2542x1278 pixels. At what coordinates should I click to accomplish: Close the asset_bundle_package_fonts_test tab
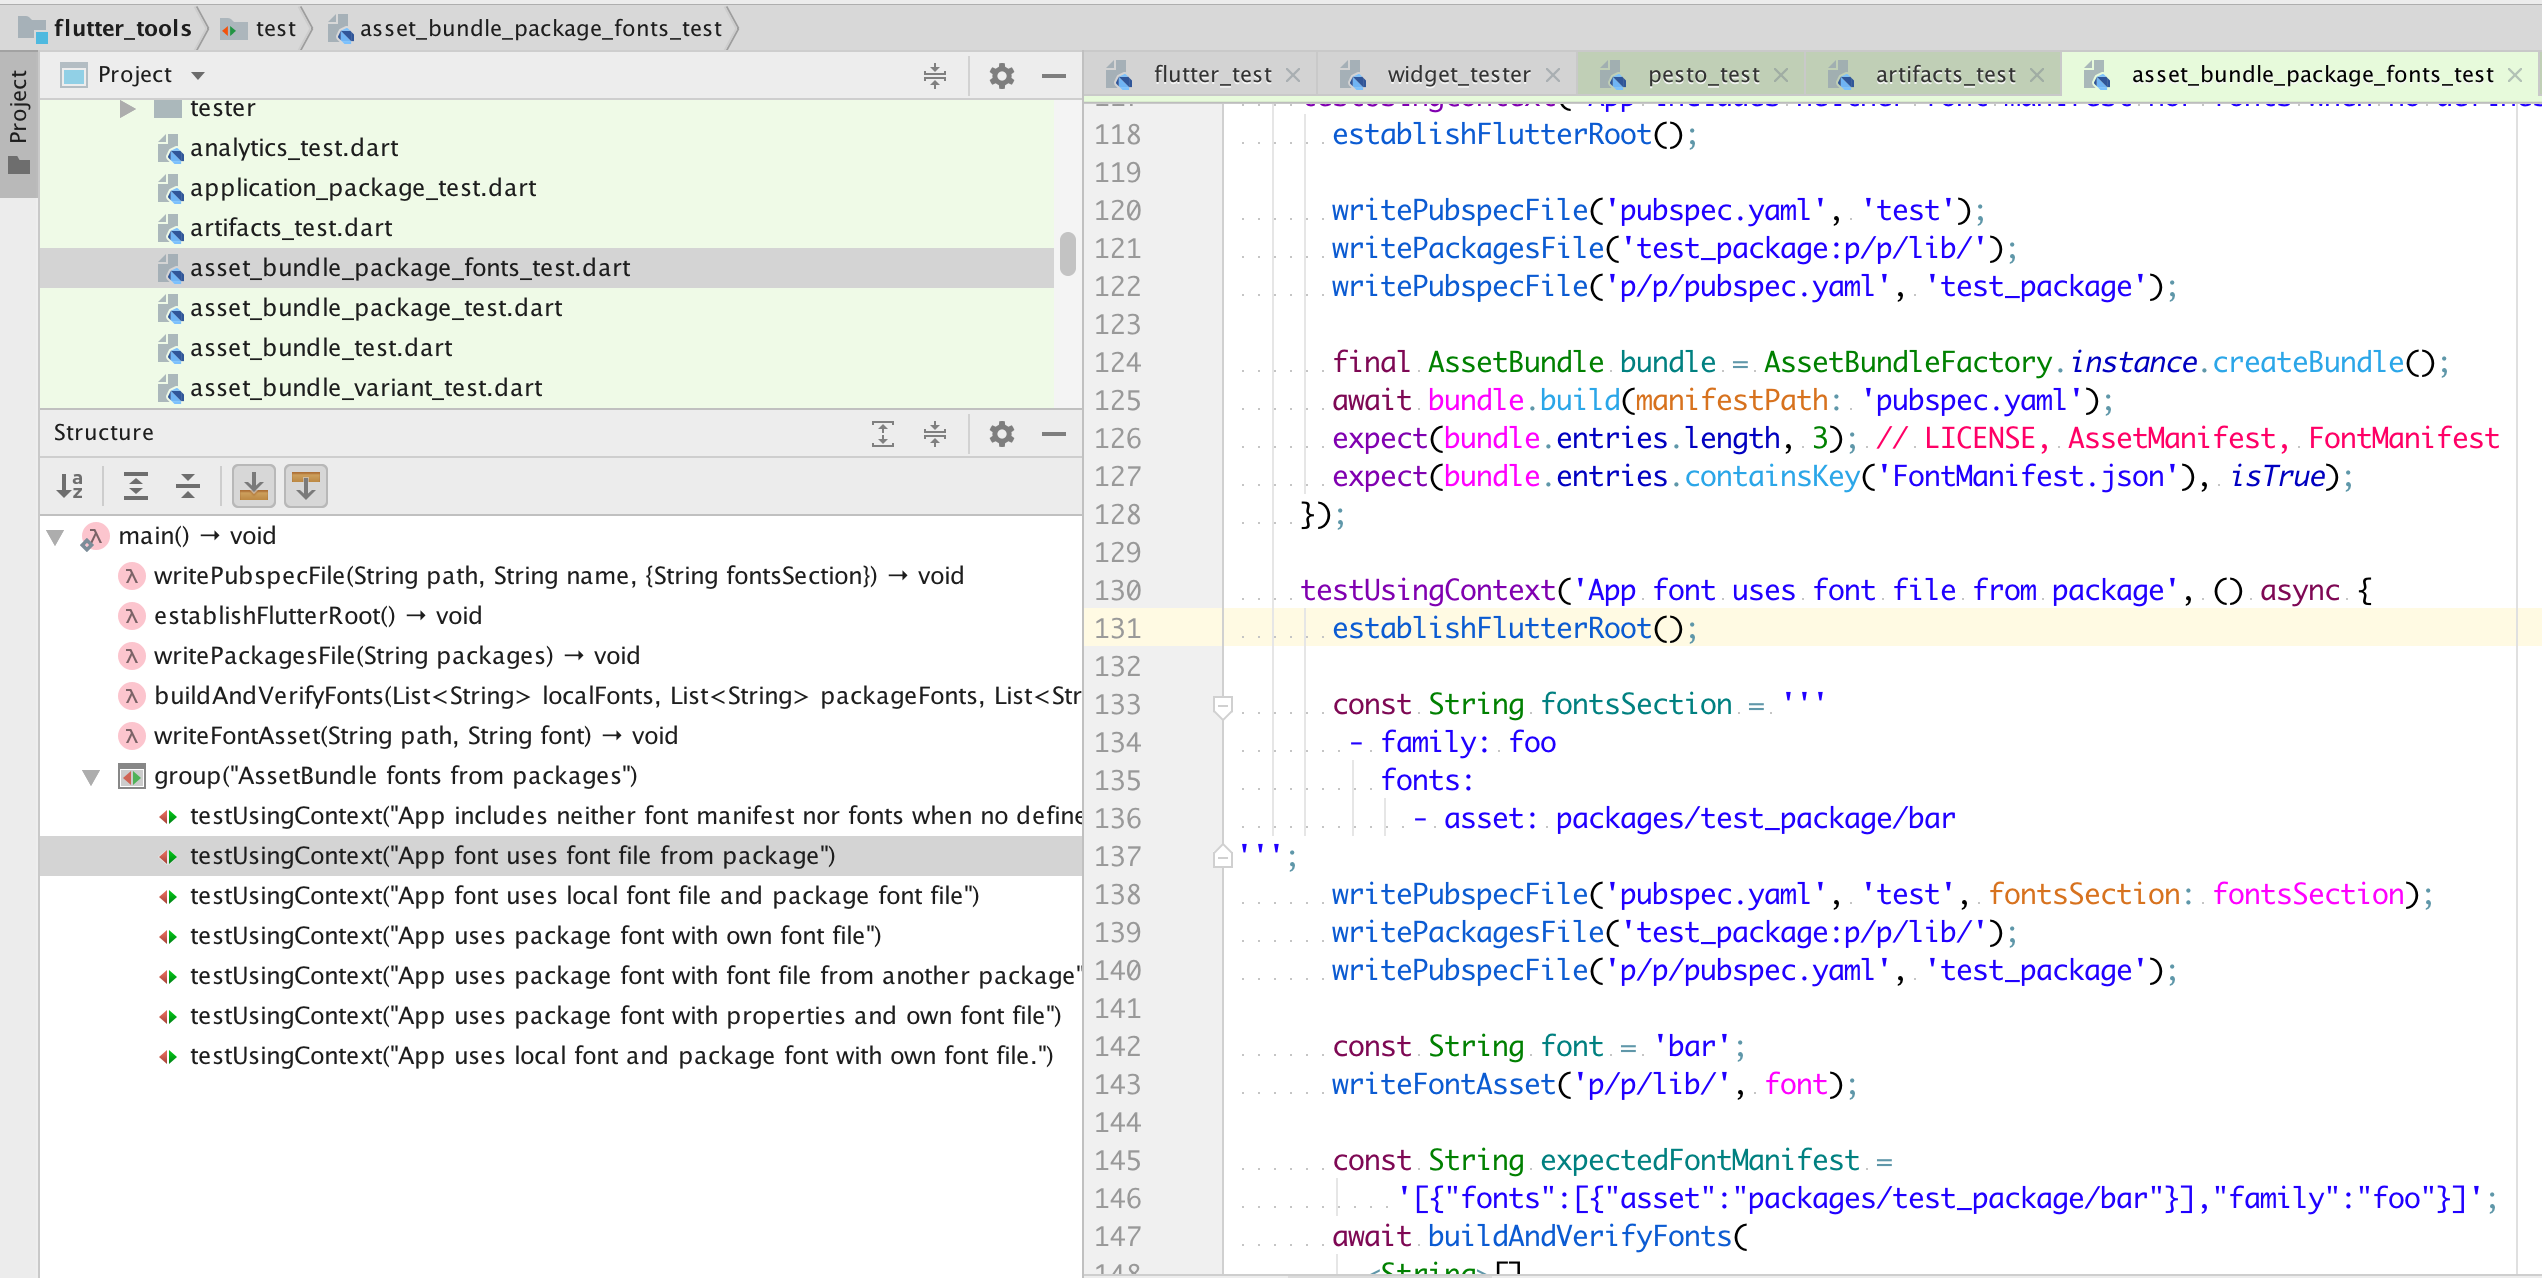[x=2515, y=75]
